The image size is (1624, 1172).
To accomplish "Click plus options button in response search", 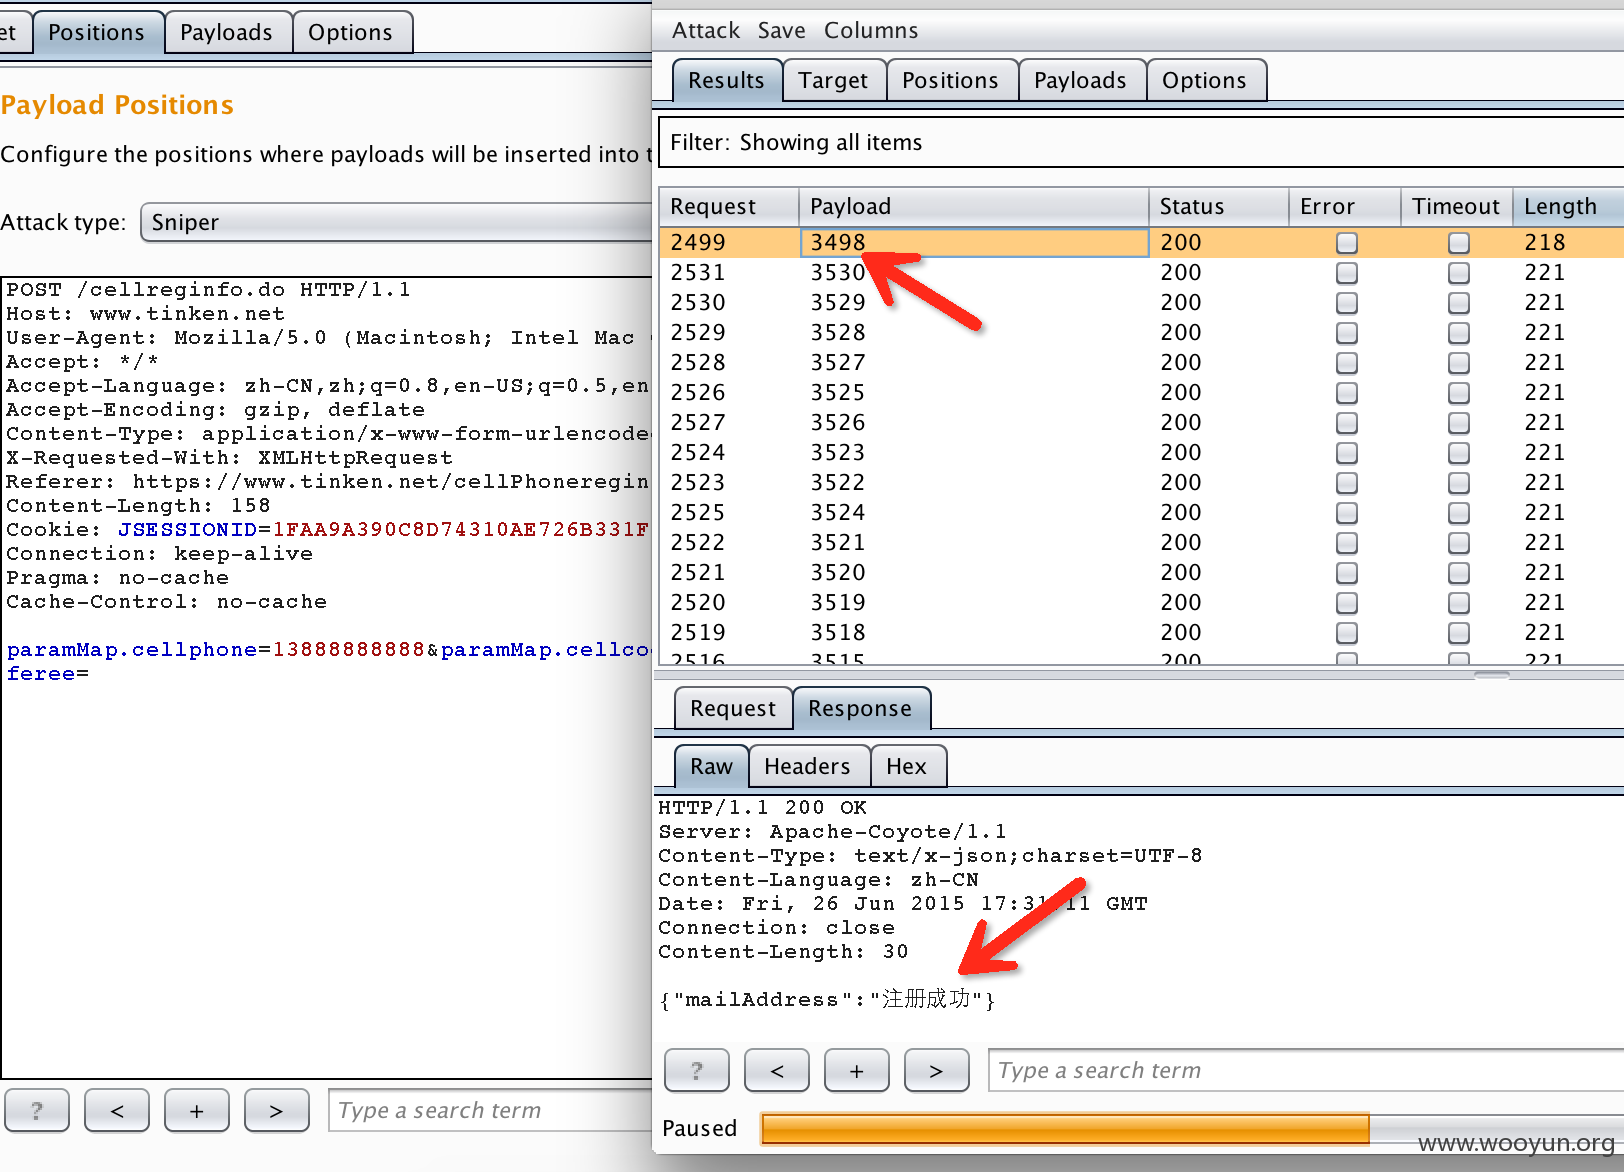I will [857, 1071].
